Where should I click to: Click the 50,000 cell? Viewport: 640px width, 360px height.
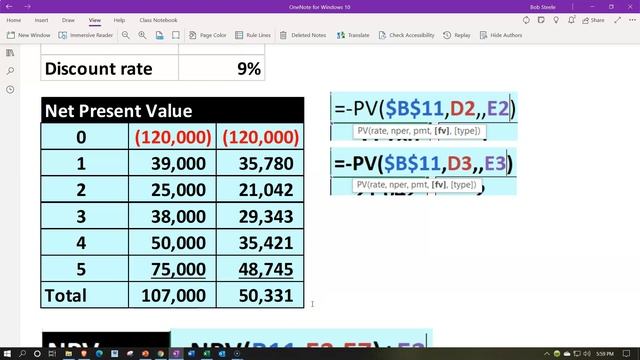[172, 242]
